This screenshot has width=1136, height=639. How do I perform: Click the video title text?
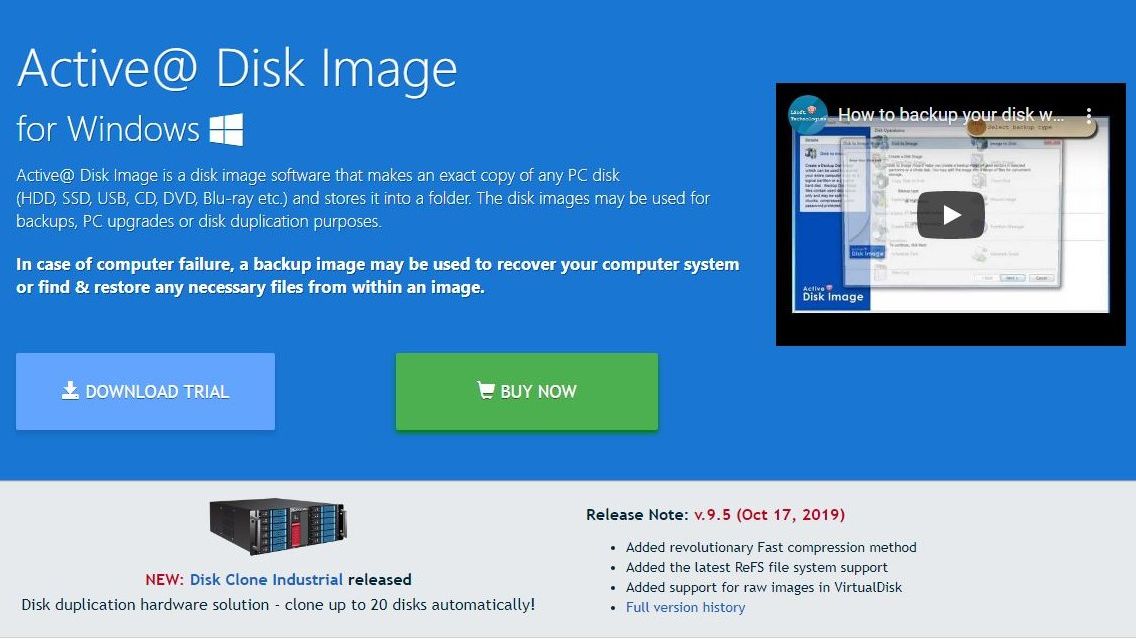coord(951,114)
